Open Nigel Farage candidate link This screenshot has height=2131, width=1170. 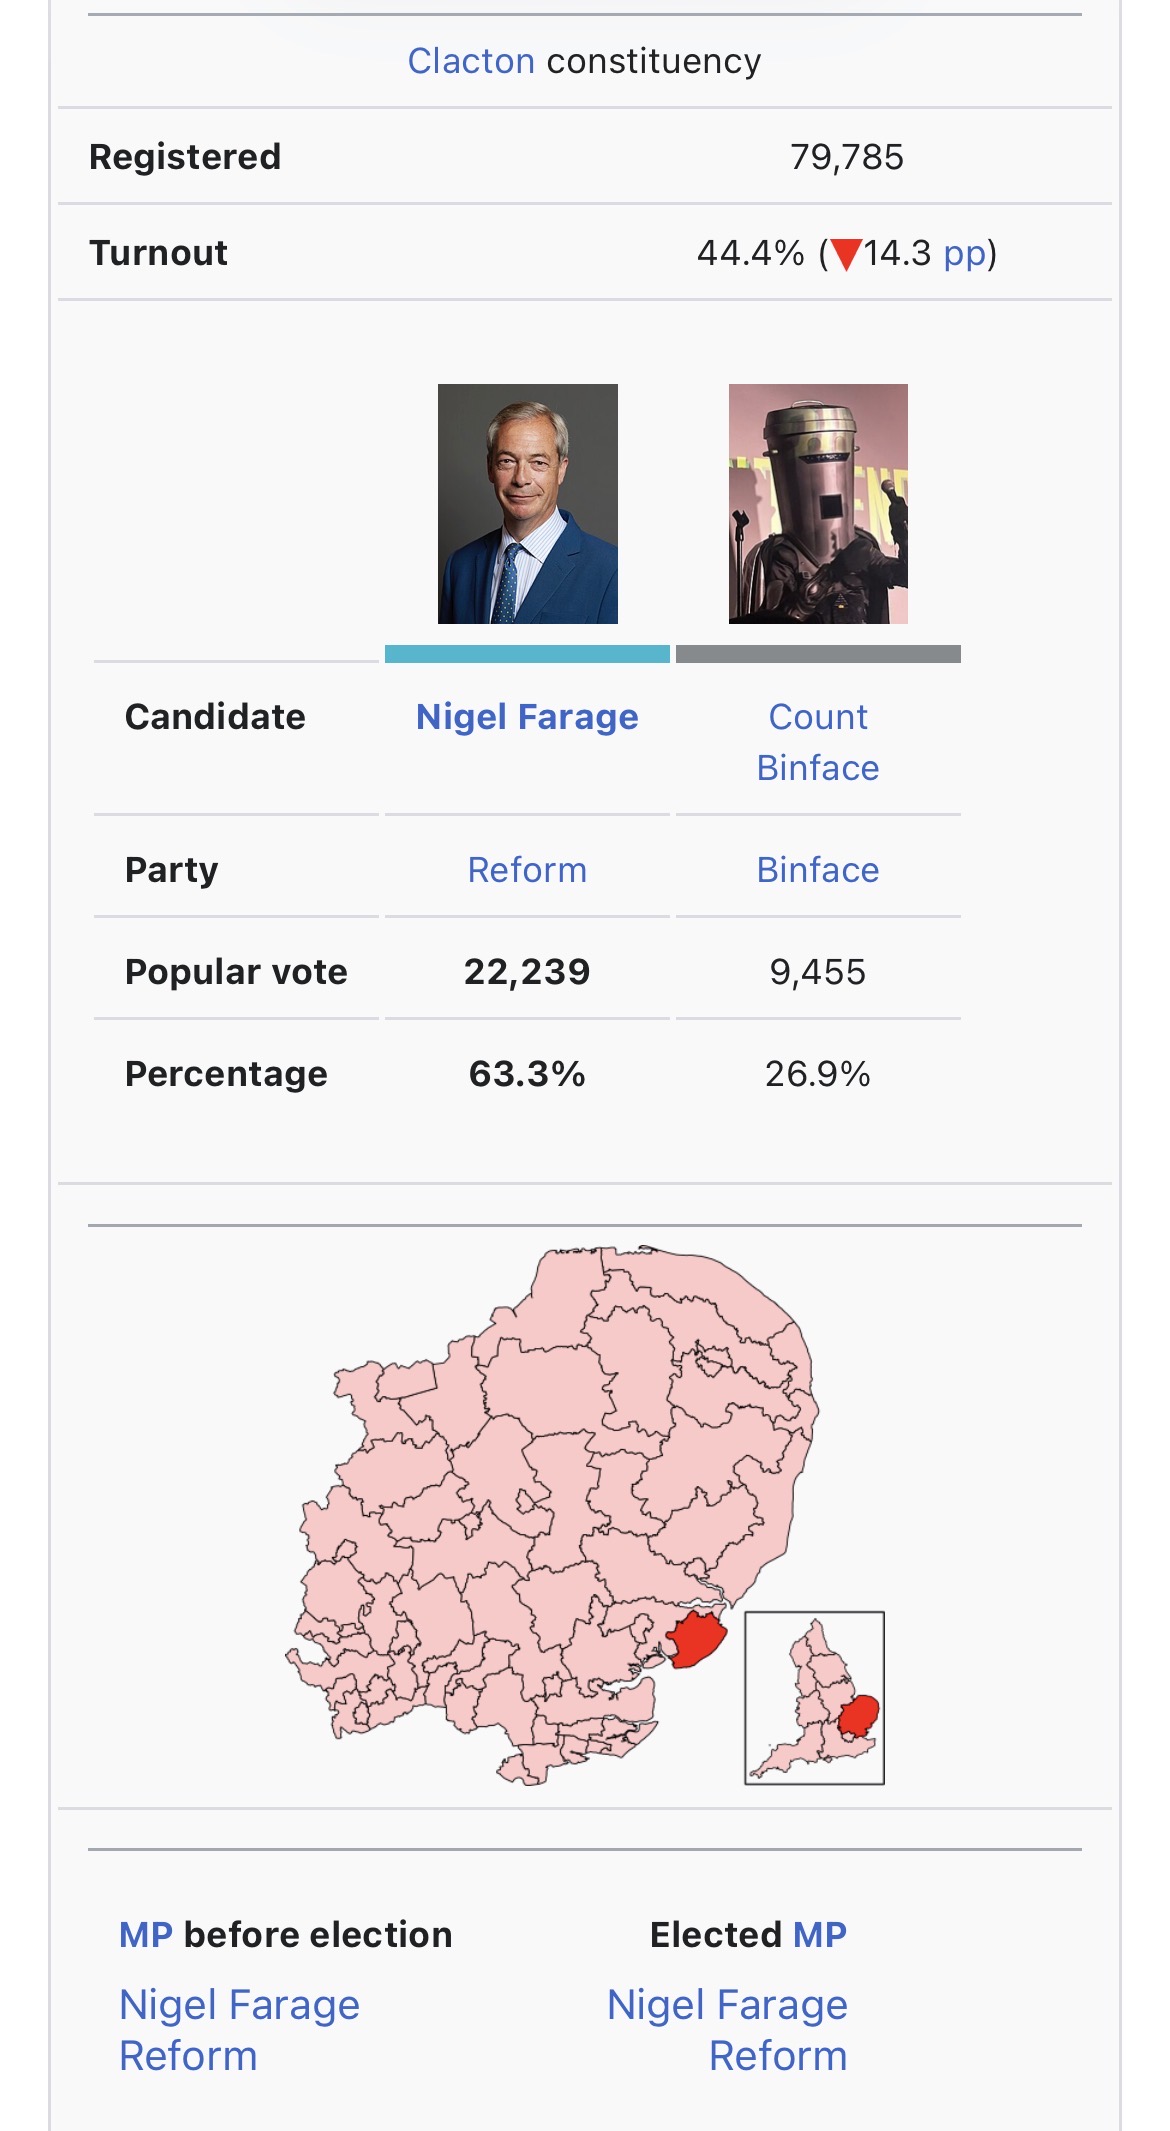(527, 717)
